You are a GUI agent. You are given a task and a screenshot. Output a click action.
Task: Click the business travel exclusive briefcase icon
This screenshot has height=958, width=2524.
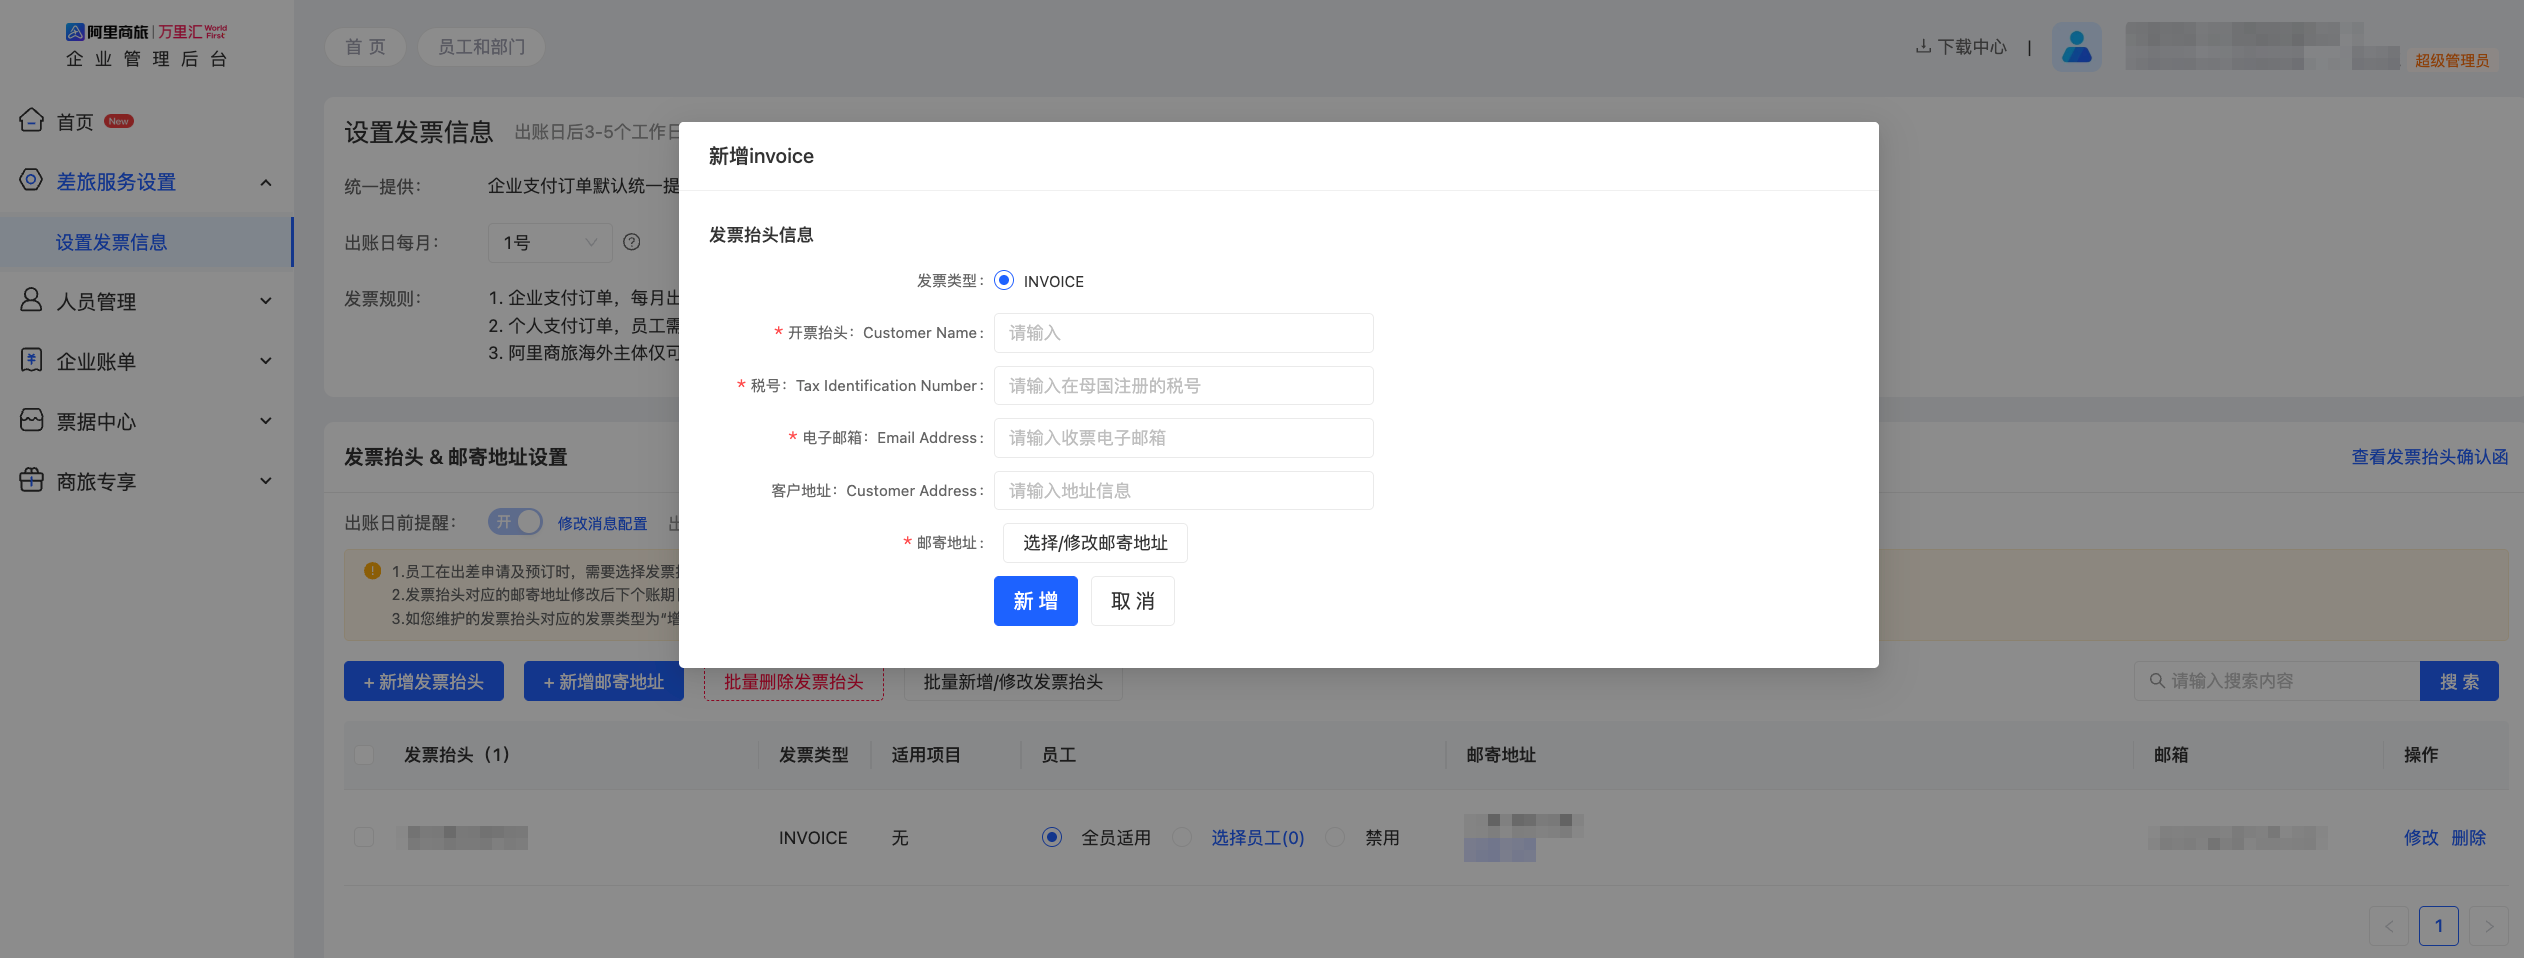click(x=31, y=480)
